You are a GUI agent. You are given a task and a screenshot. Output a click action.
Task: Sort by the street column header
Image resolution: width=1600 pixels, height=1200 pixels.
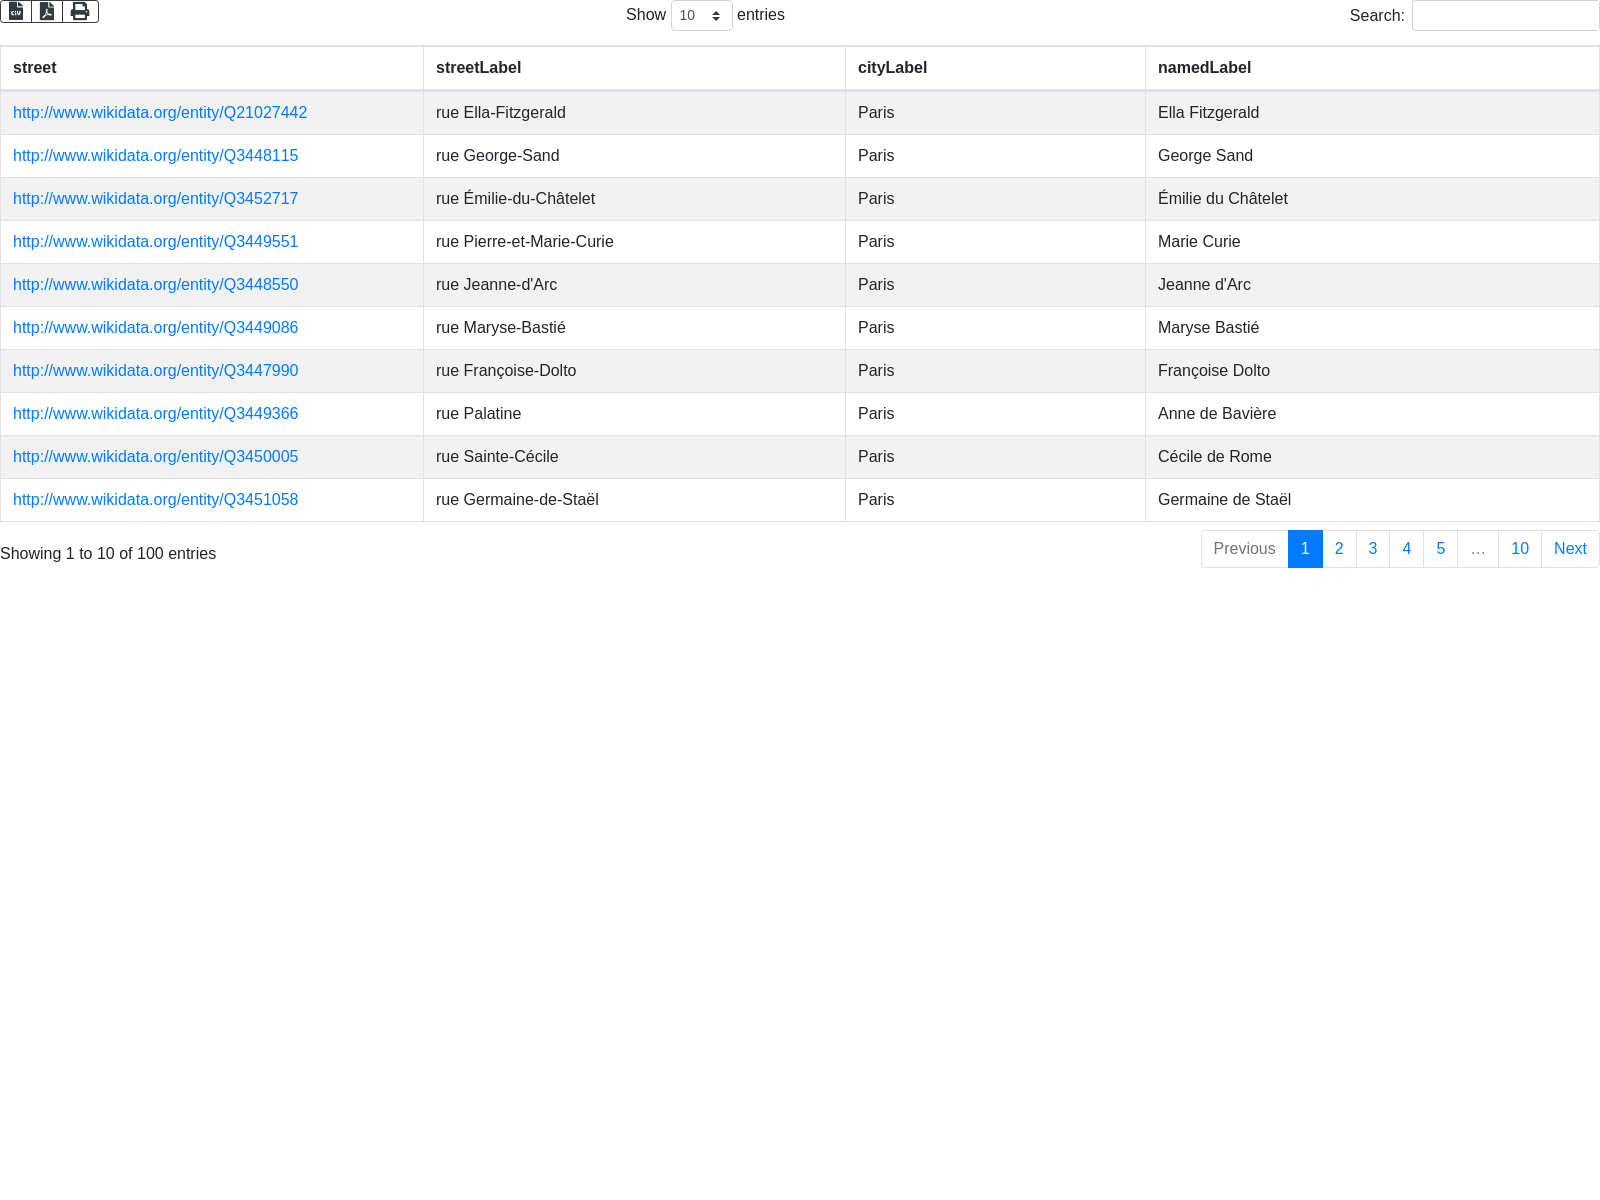35,68
